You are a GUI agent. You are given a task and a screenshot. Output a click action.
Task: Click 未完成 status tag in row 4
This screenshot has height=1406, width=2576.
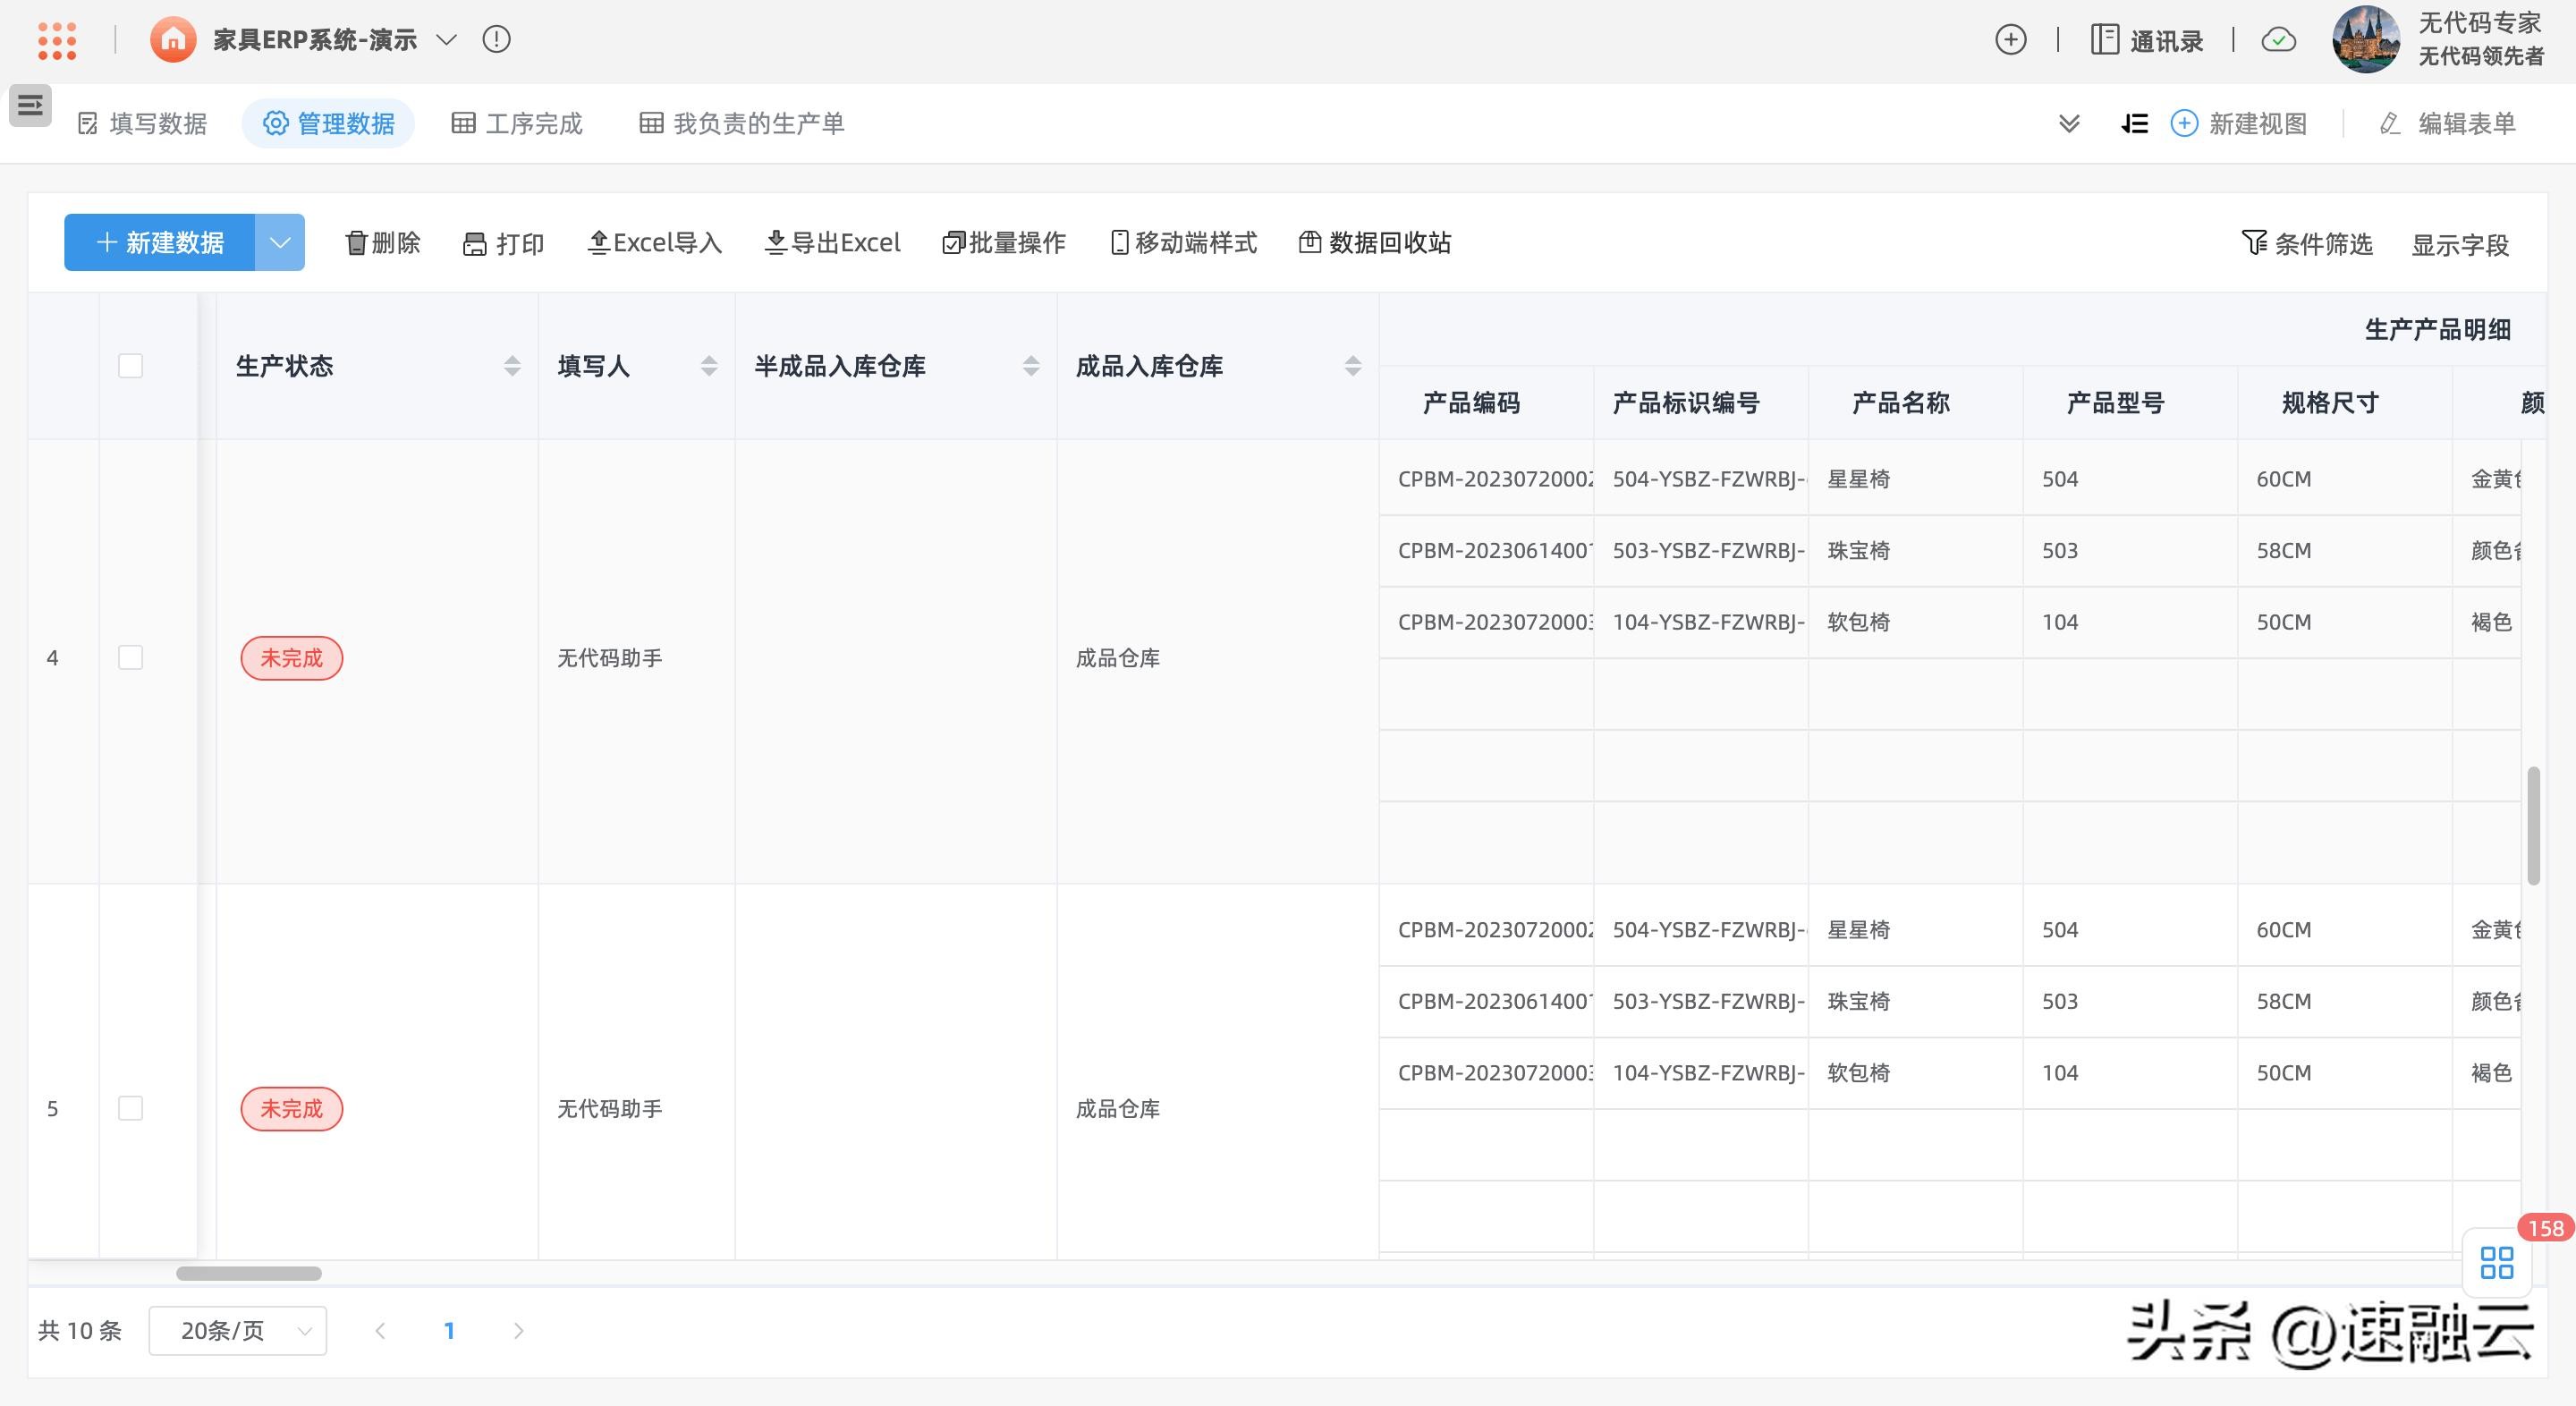292,658
